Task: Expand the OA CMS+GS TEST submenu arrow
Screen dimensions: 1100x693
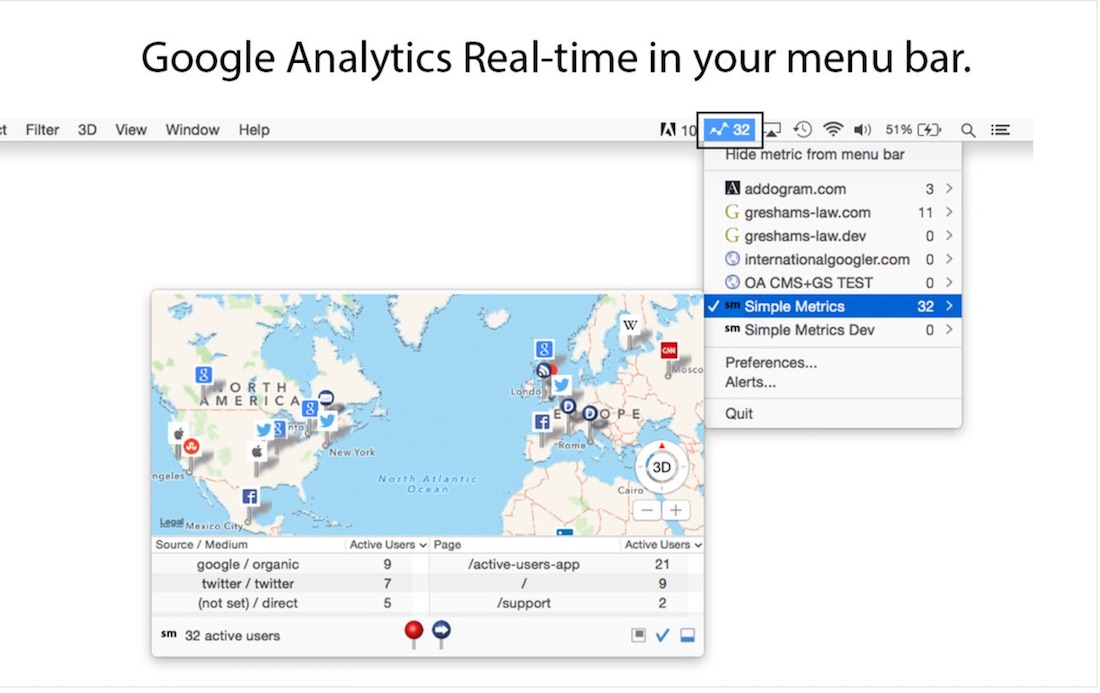Action: 949,283
